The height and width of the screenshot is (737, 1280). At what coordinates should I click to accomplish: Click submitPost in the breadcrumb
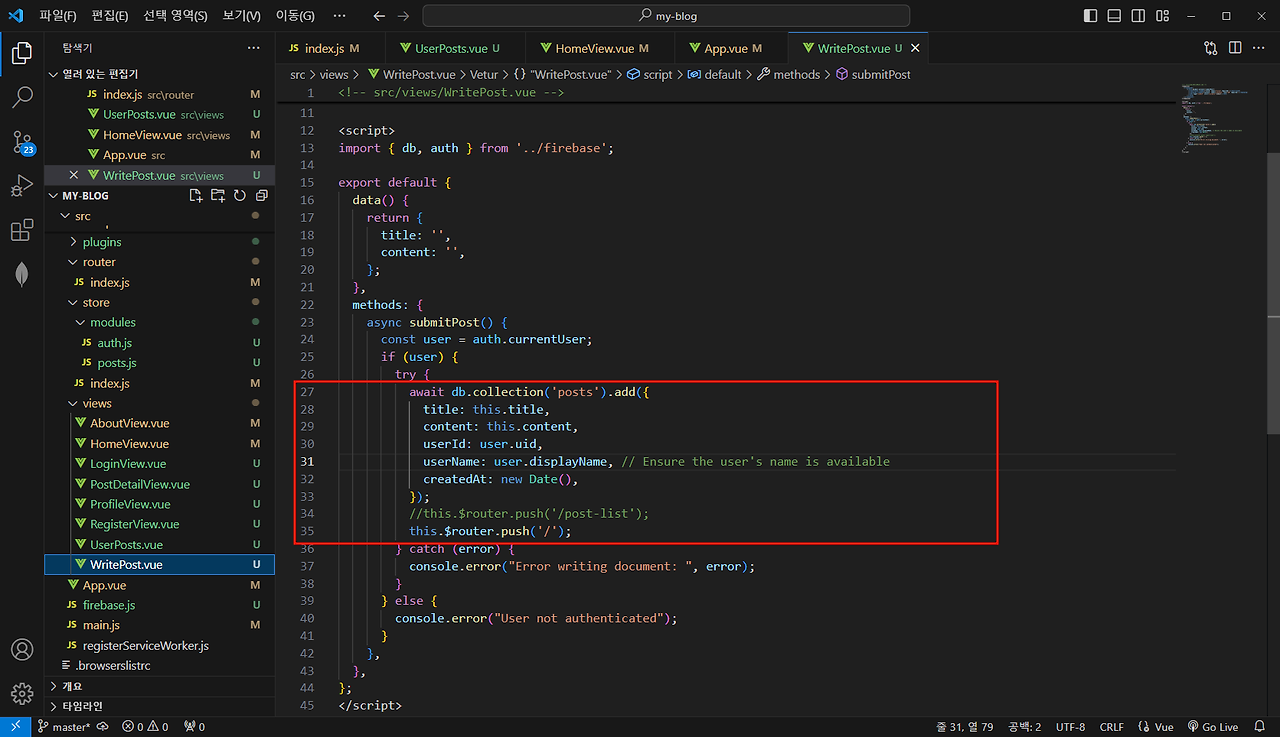point(873,74)
